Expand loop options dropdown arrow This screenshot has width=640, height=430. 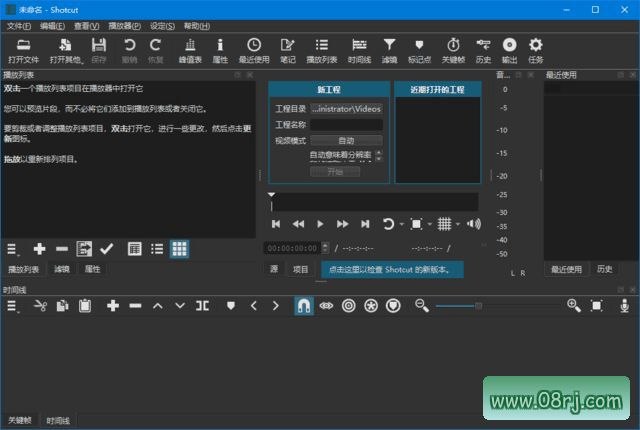coord(402,224)
